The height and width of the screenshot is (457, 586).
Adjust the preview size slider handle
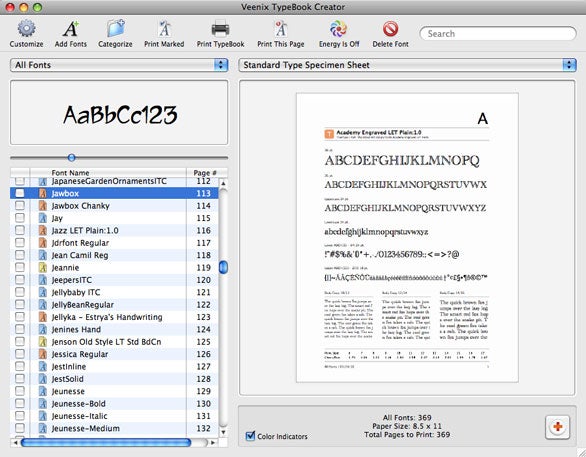(72, 158)
